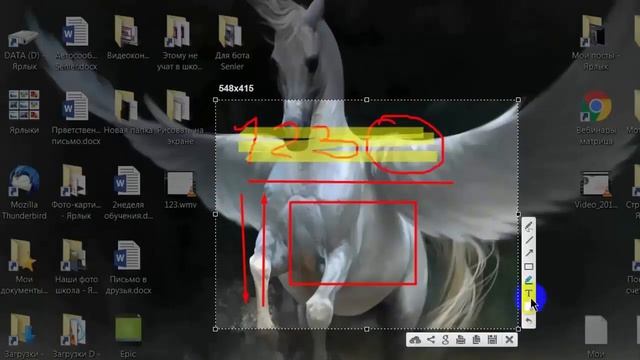This screenshot has width=640, height=360.
Task: Select the Ярлыки desktop icon
Action: point(24,112)
